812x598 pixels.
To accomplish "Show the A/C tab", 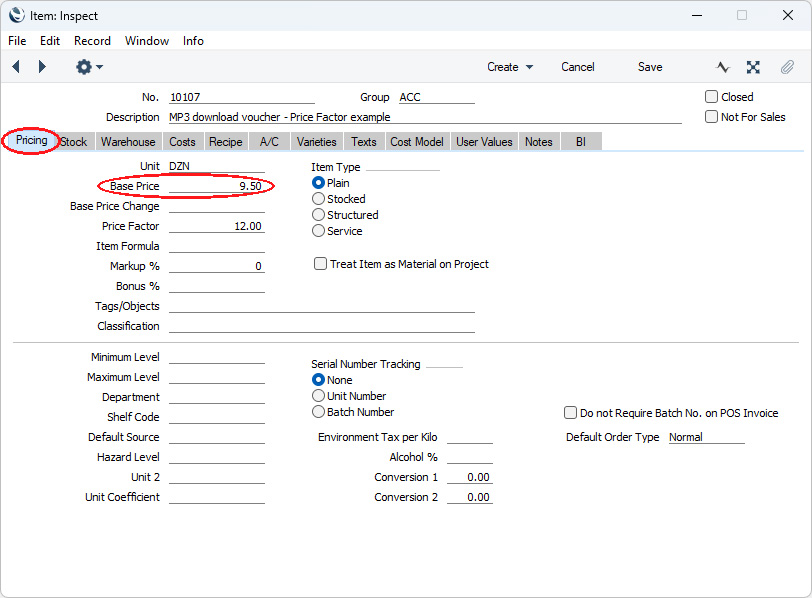I will (269, 142).
